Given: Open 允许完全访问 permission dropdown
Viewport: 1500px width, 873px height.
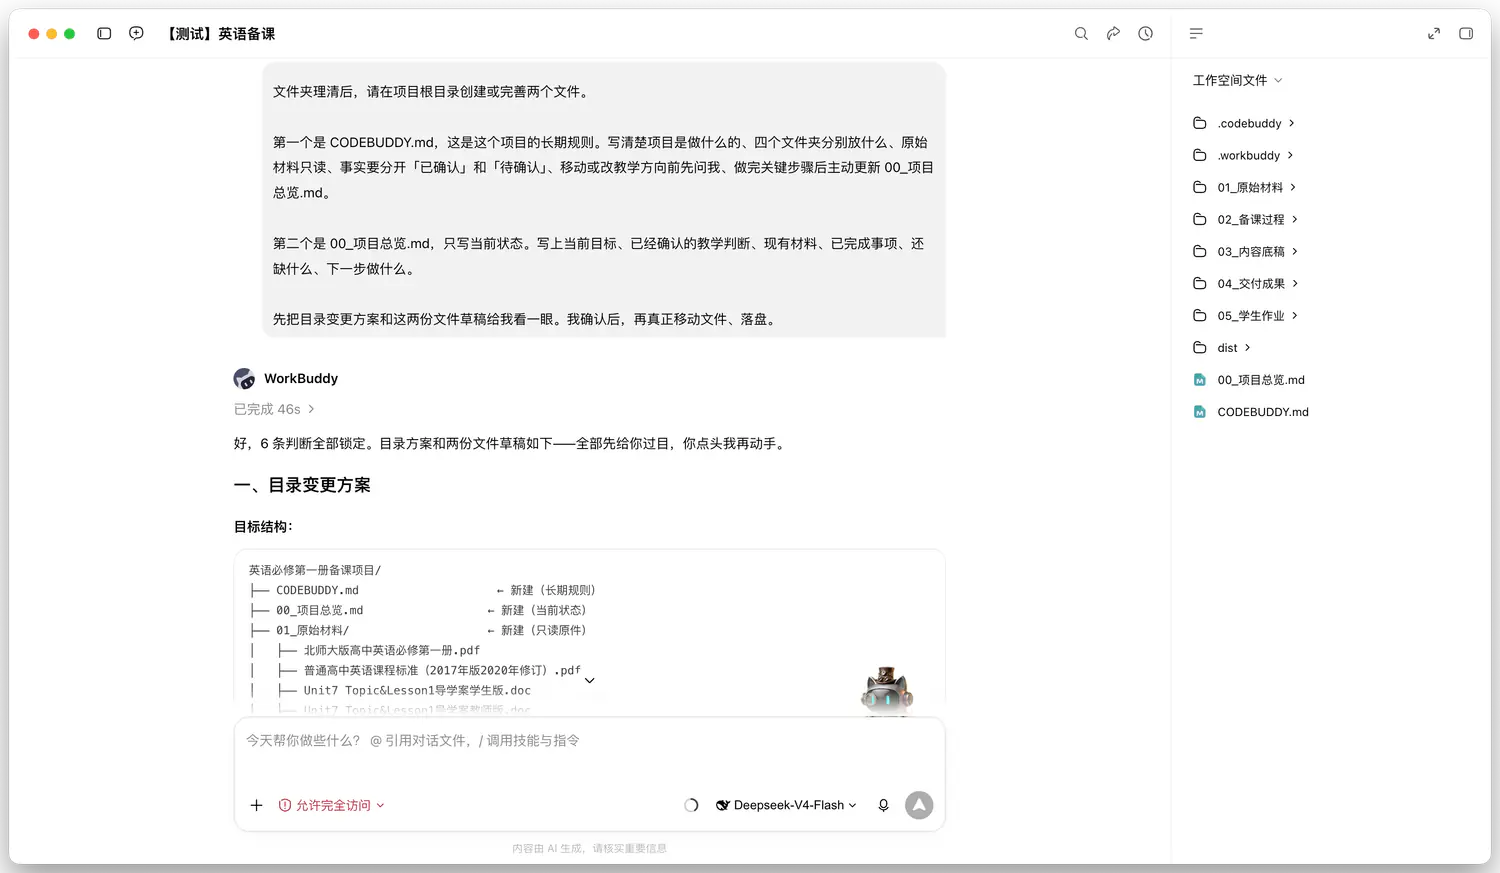Looking at the screenshot, I should pyautogui.click(x=331, y=805).
